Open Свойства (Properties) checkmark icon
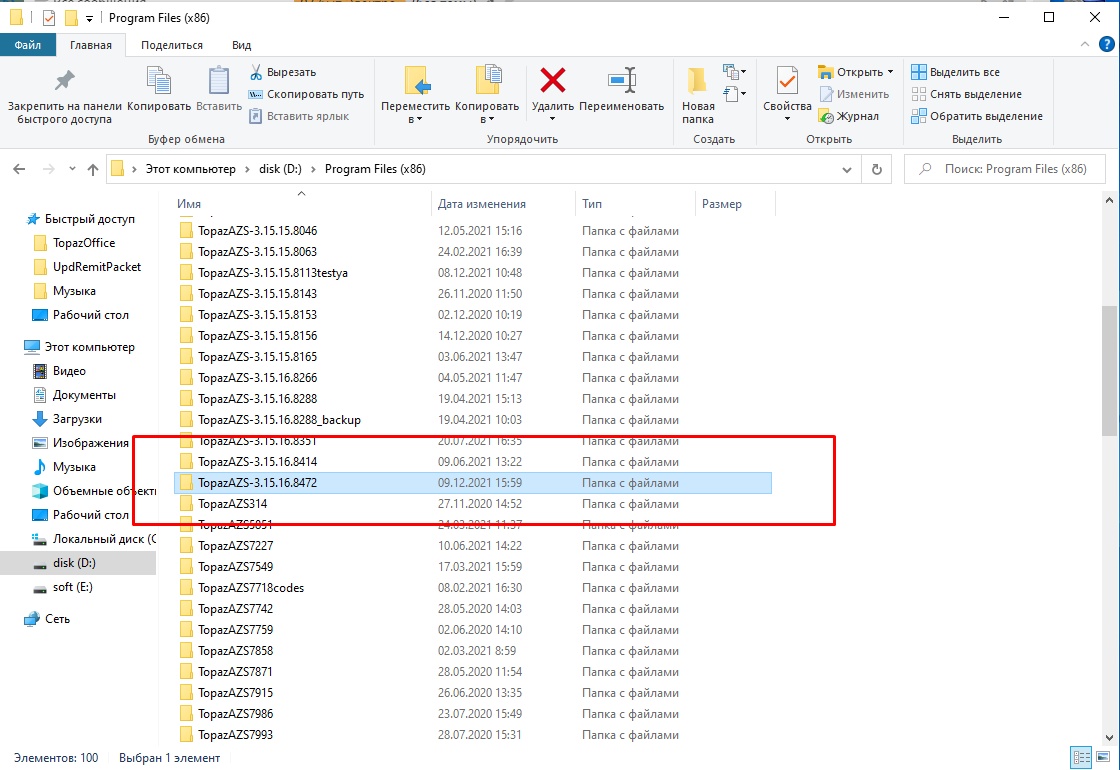The height and width of the screenshot is (770, 1120). [787, 94]
